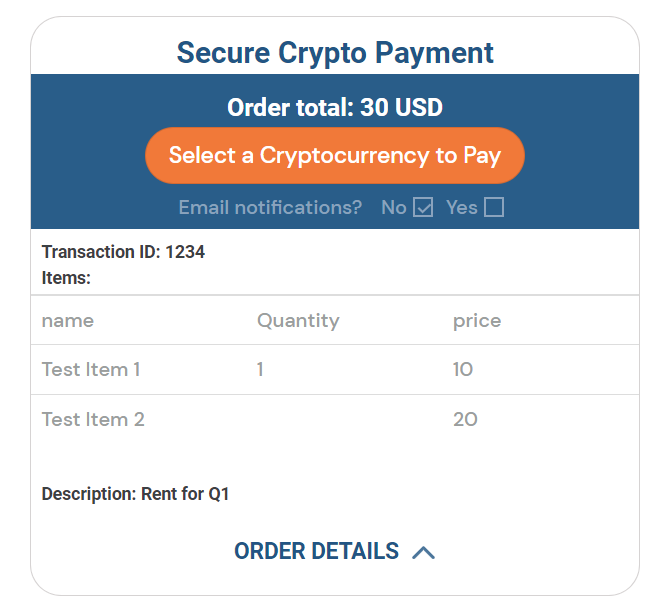Click the Order total: 30 USD text
Viewport: 670px width, 614px height.
point(335,107)
